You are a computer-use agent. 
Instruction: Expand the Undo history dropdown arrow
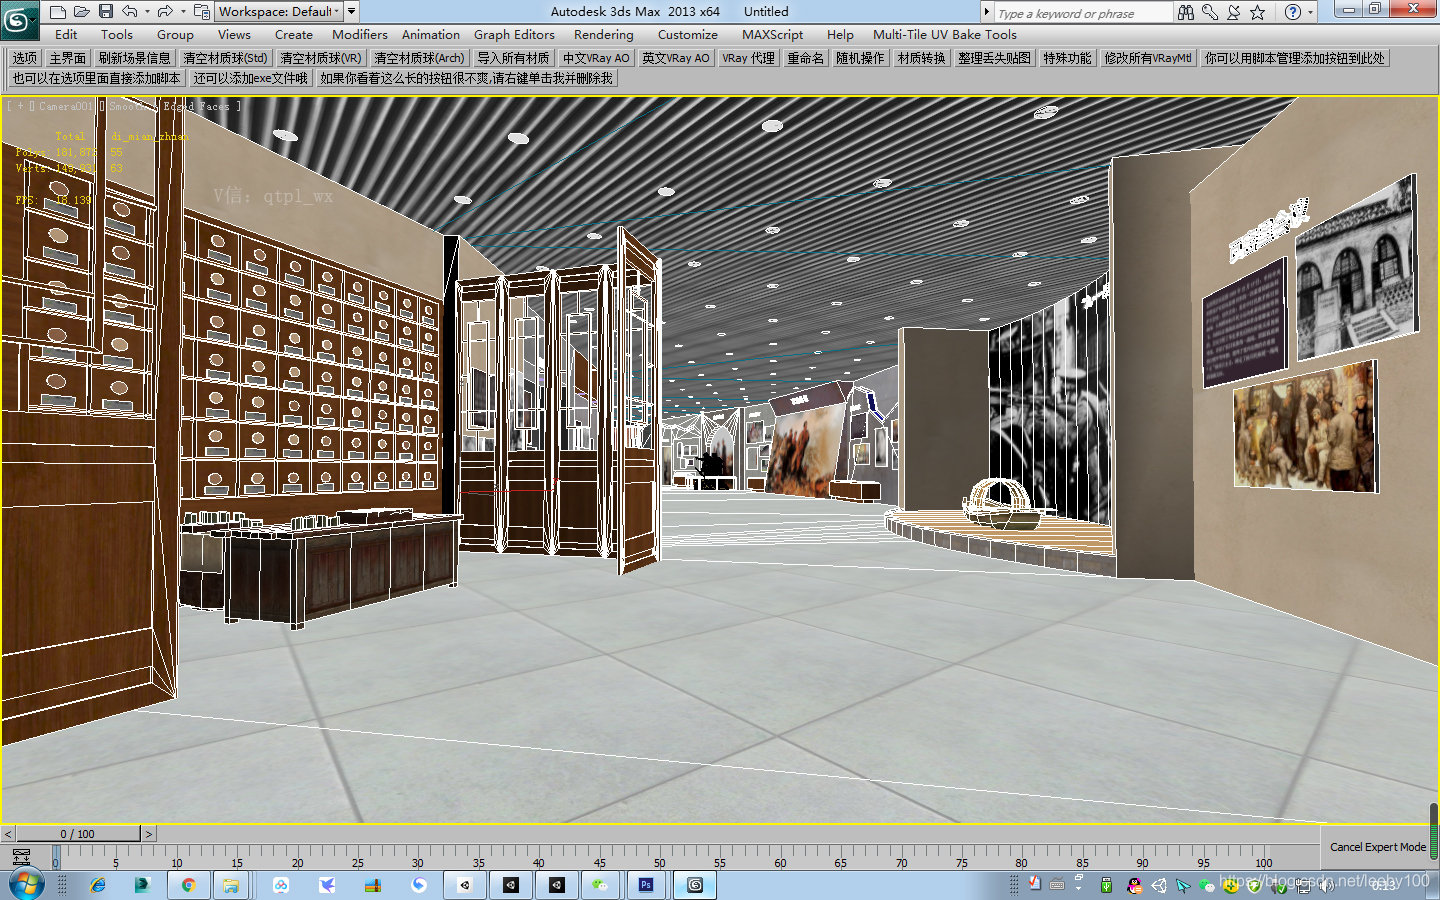(146, 11)
